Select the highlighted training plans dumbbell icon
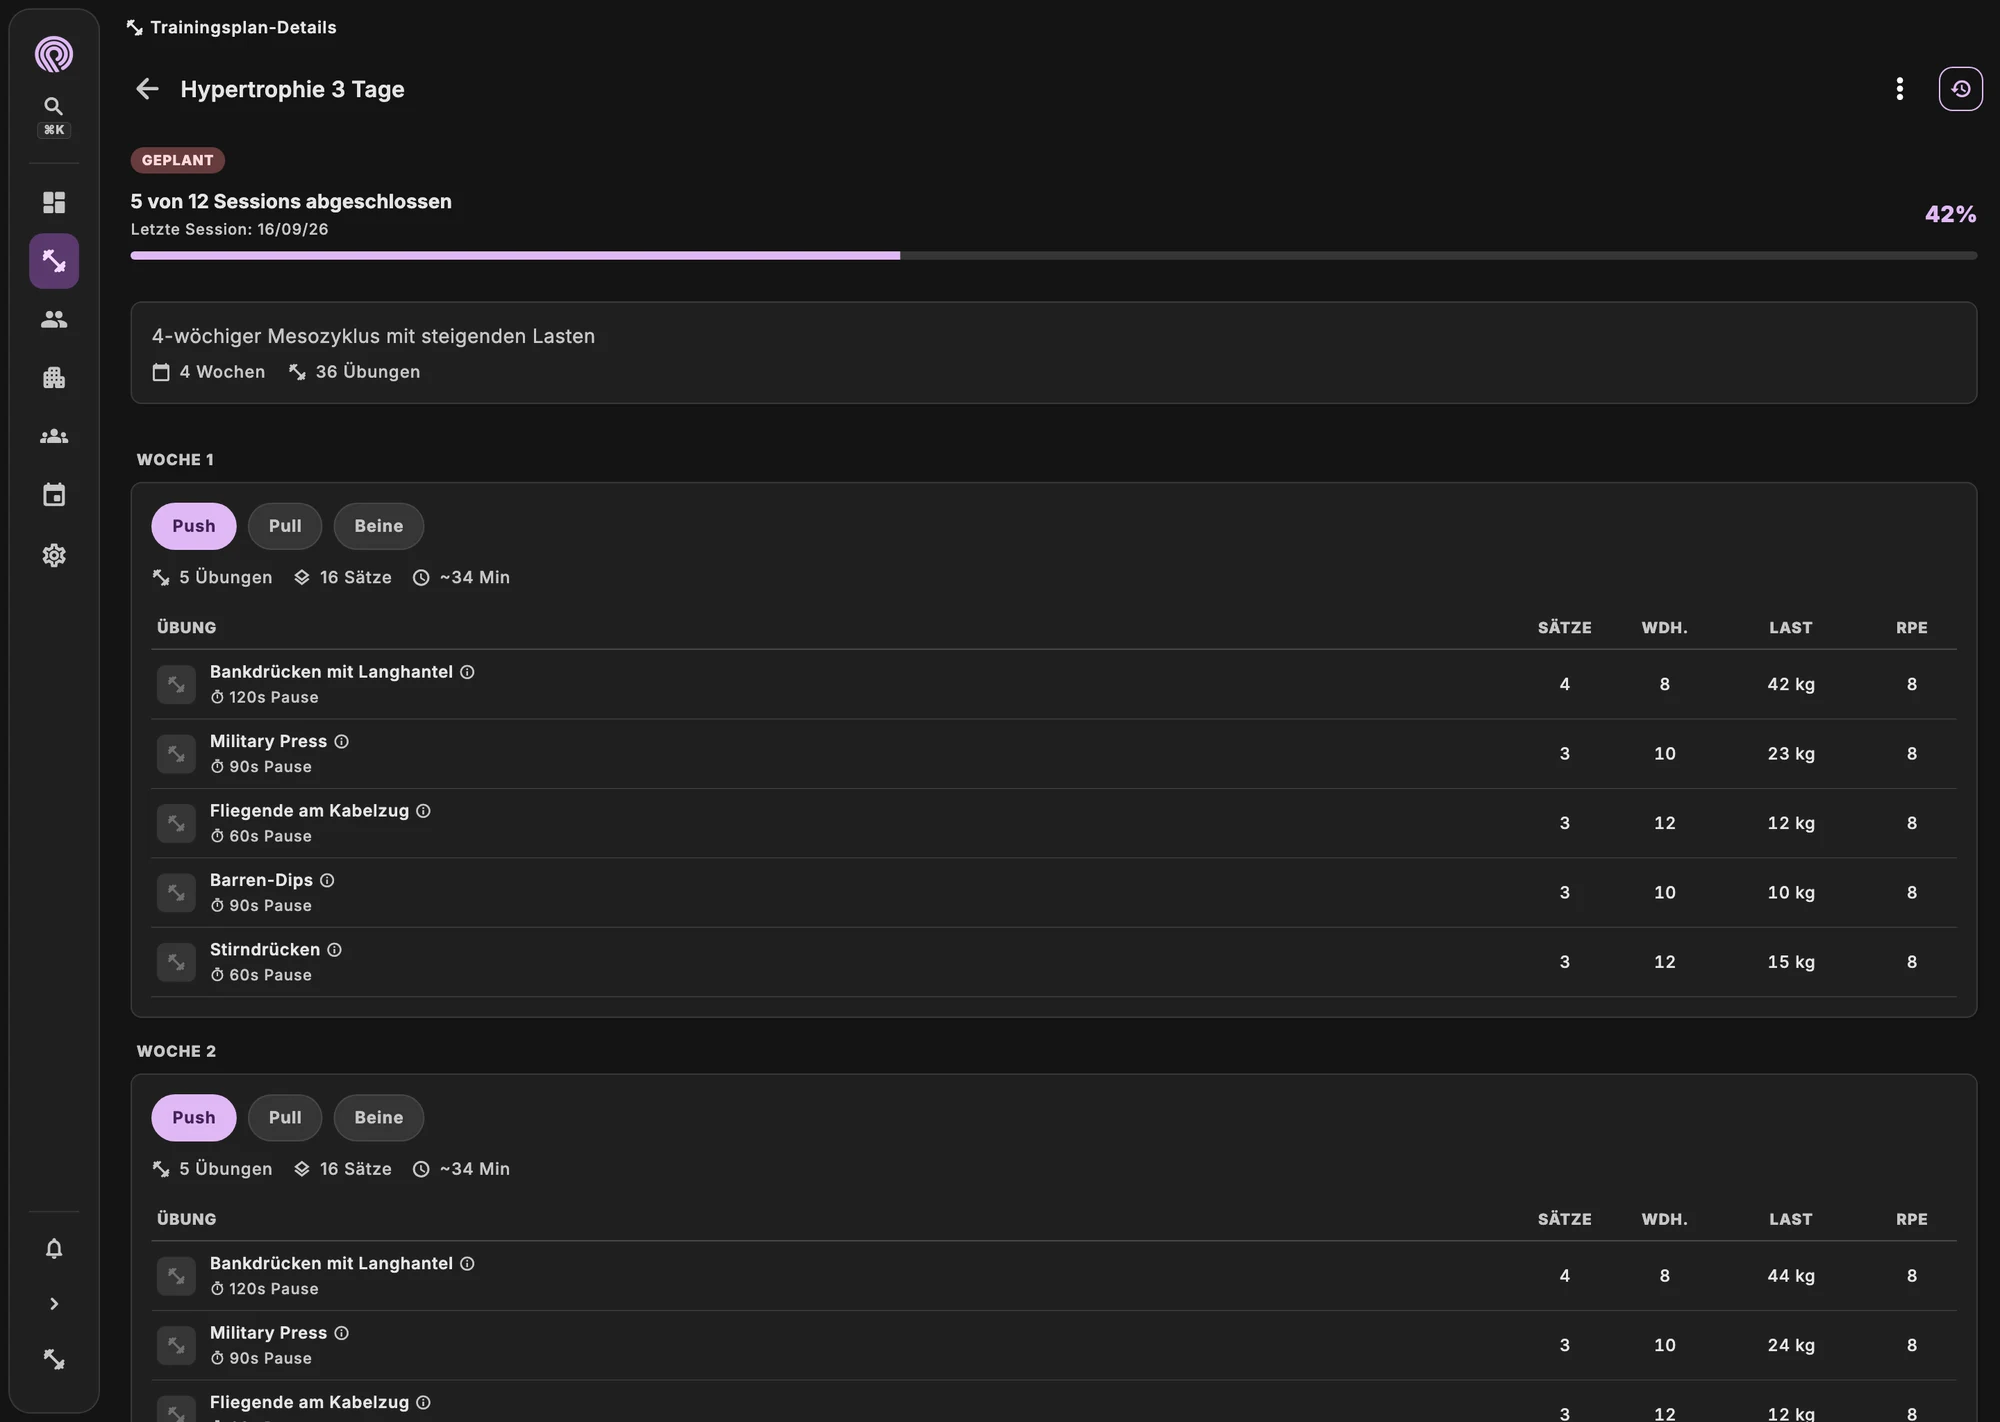This screenshot has height=1422, width=2000. (54, 261)
